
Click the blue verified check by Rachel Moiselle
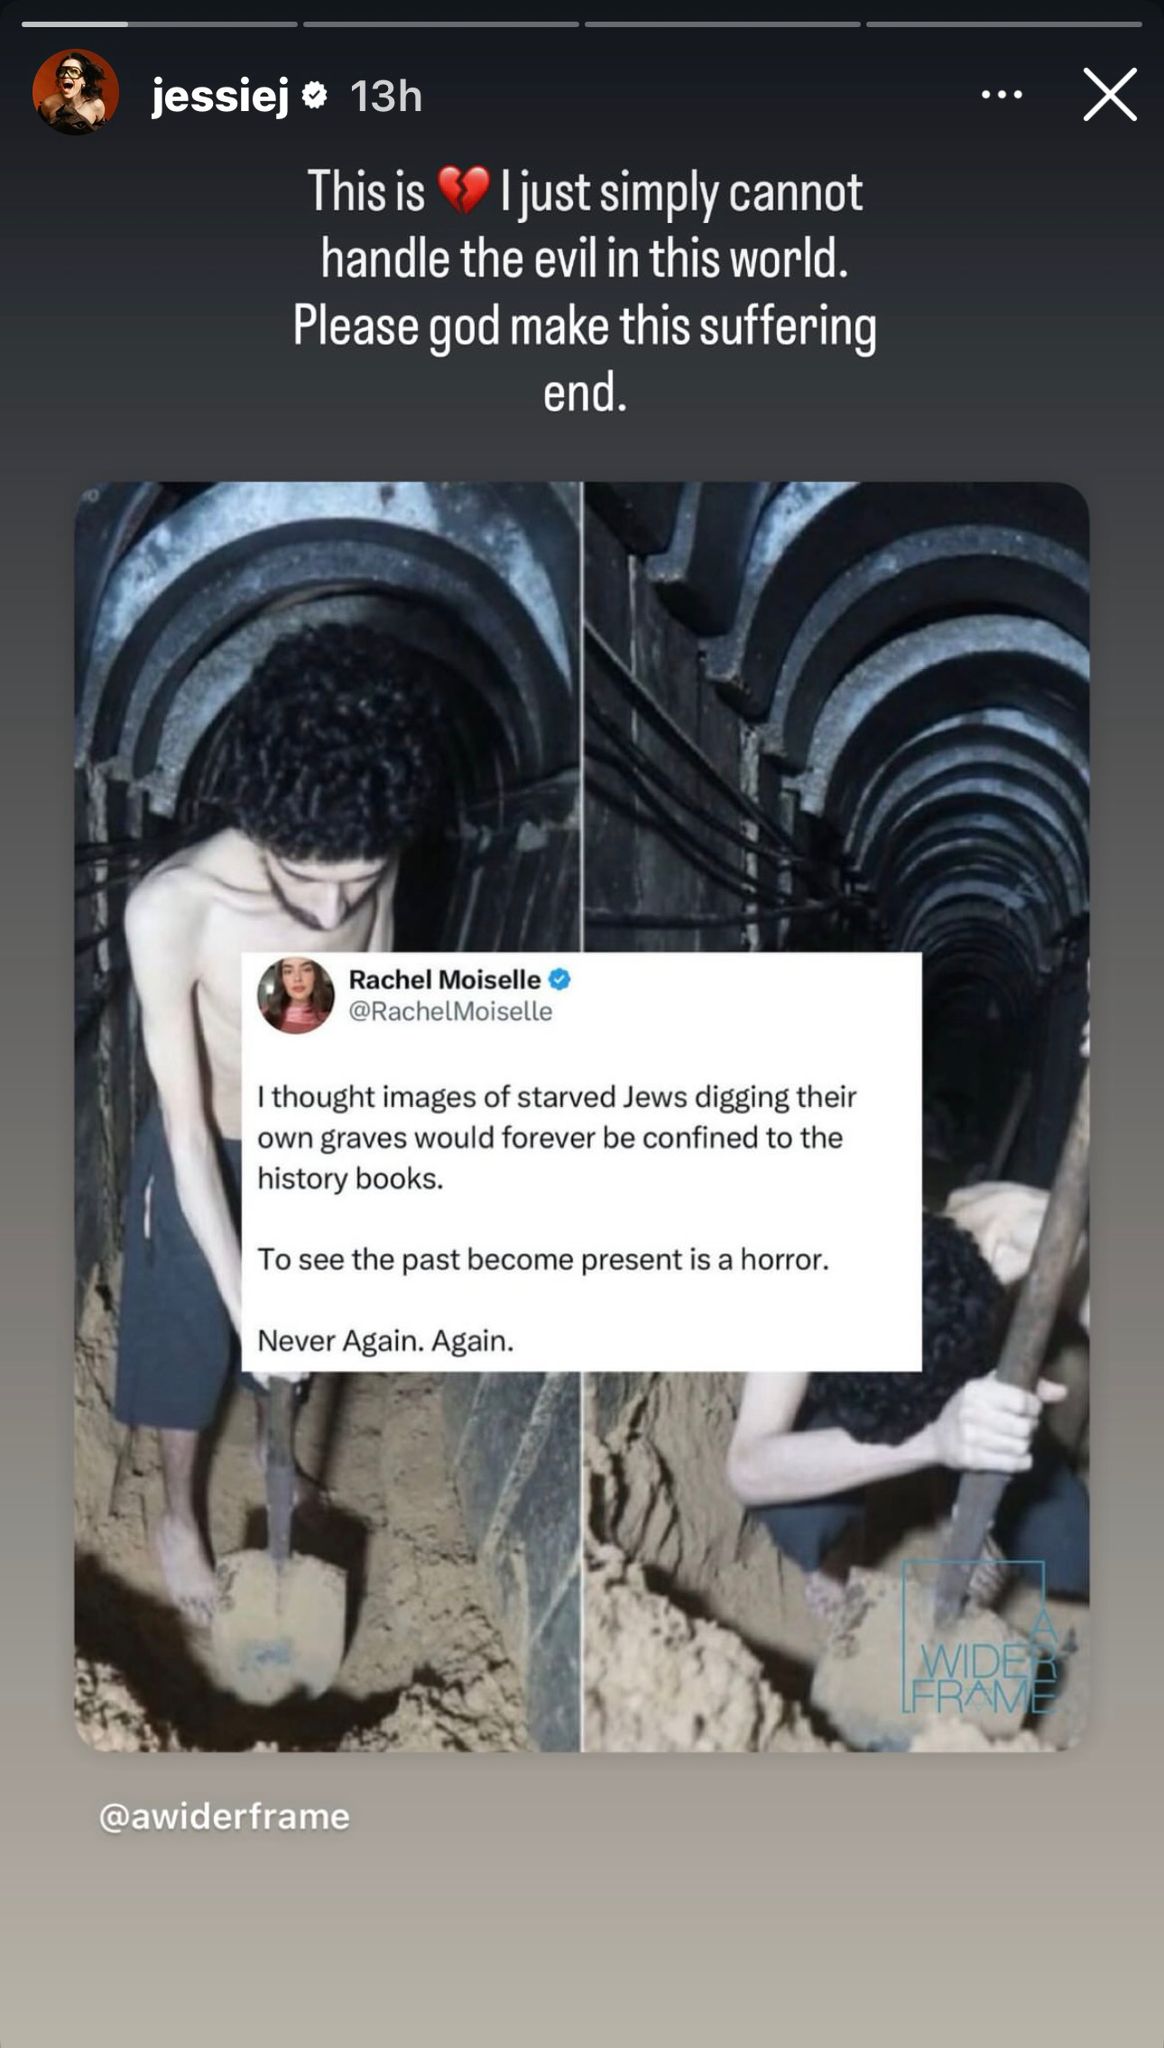pyautogui.click(x=560, y=979)
